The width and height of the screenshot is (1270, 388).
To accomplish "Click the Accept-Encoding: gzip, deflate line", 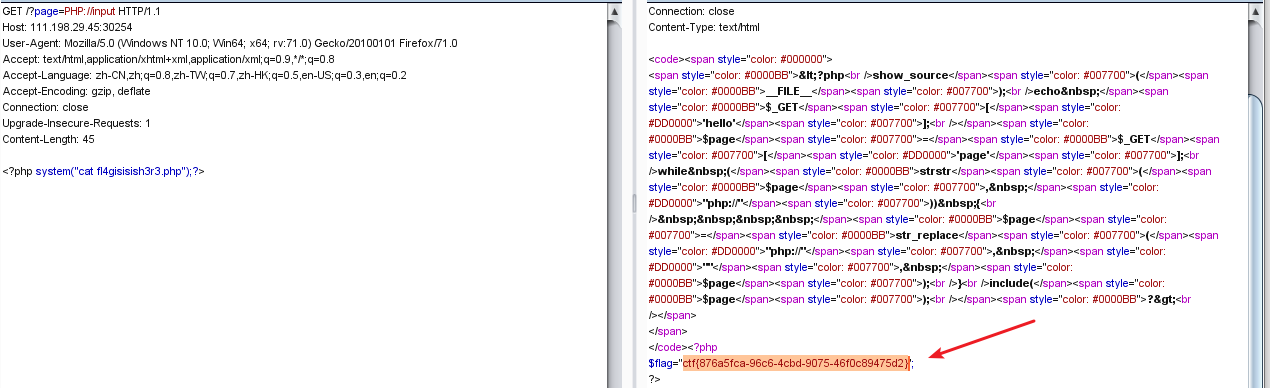I will pyautogui.click(x=83, y=91).
